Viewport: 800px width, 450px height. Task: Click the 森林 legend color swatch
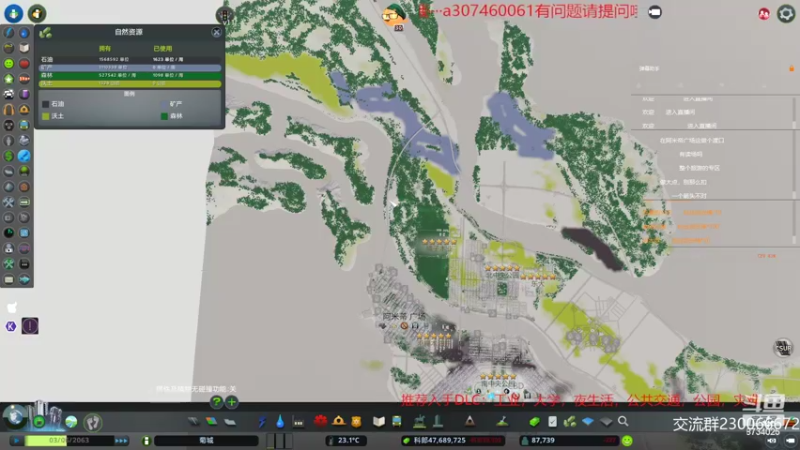click(164, 116)
